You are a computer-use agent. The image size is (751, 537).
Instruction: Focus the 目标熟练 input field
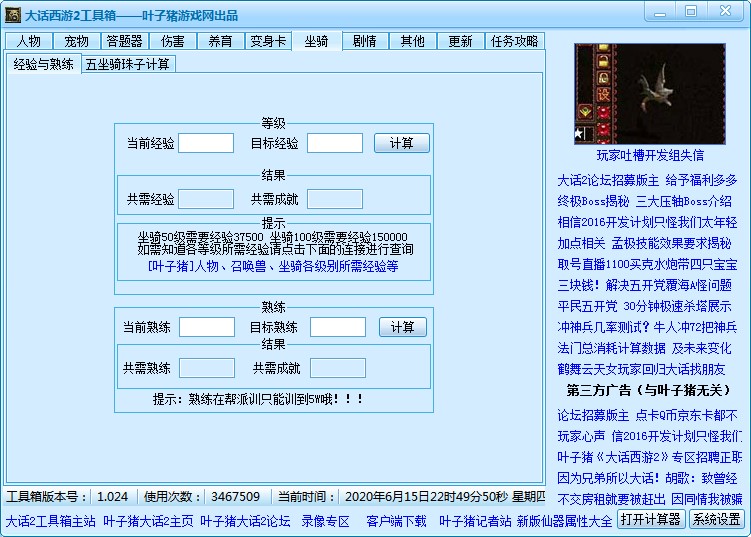click(338, 327)
